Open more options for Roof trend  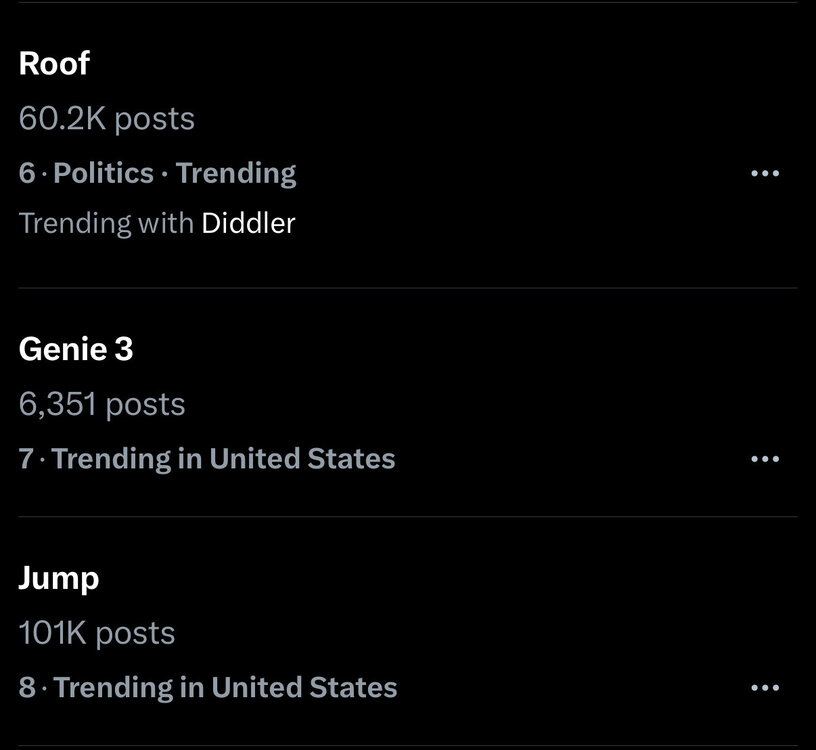pos(764,174)
